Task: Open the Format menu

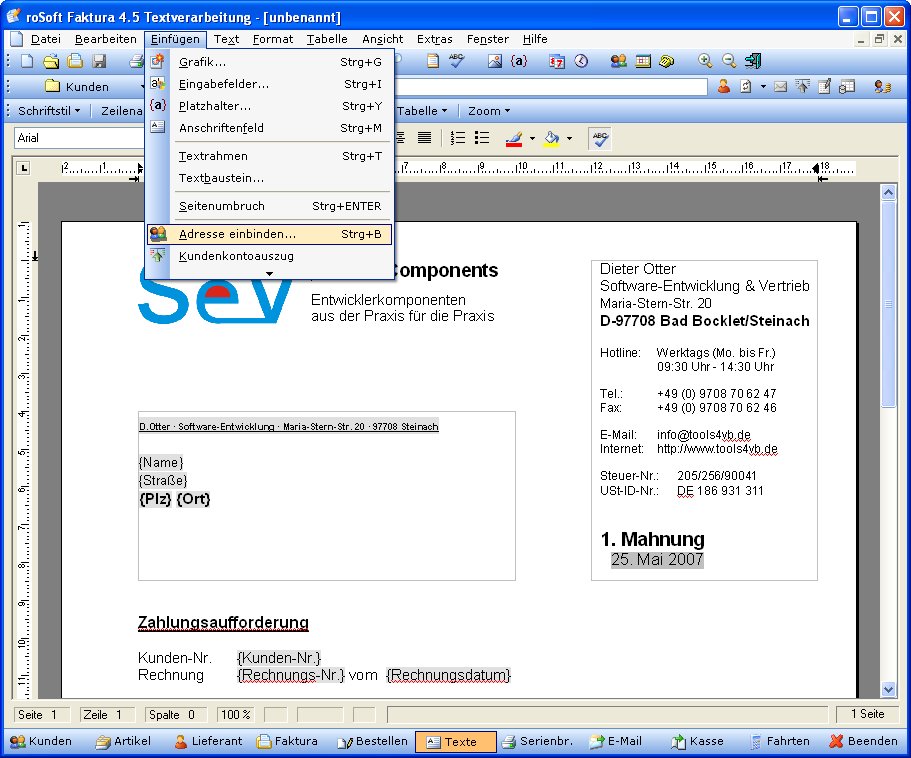Action: [272, 39]
